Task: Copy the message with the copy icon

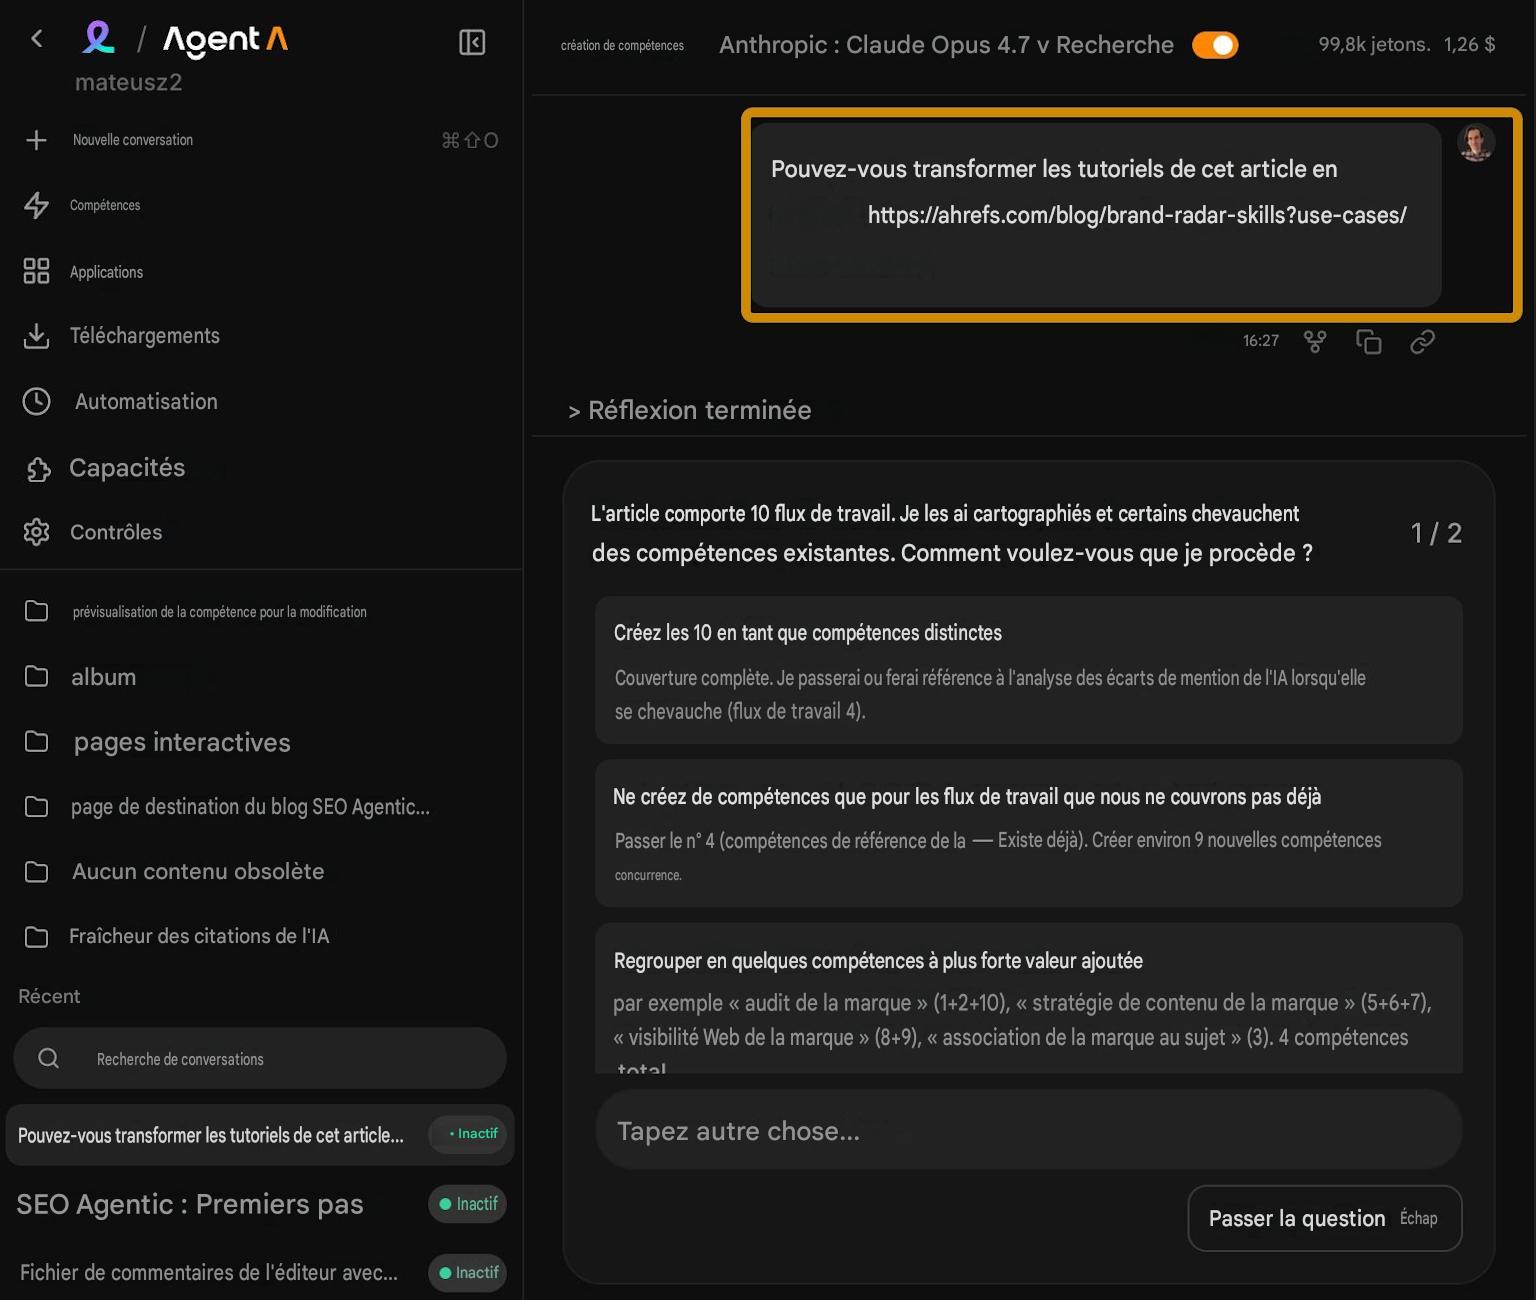Action: pyautogui.click(x=1369, y=342)
